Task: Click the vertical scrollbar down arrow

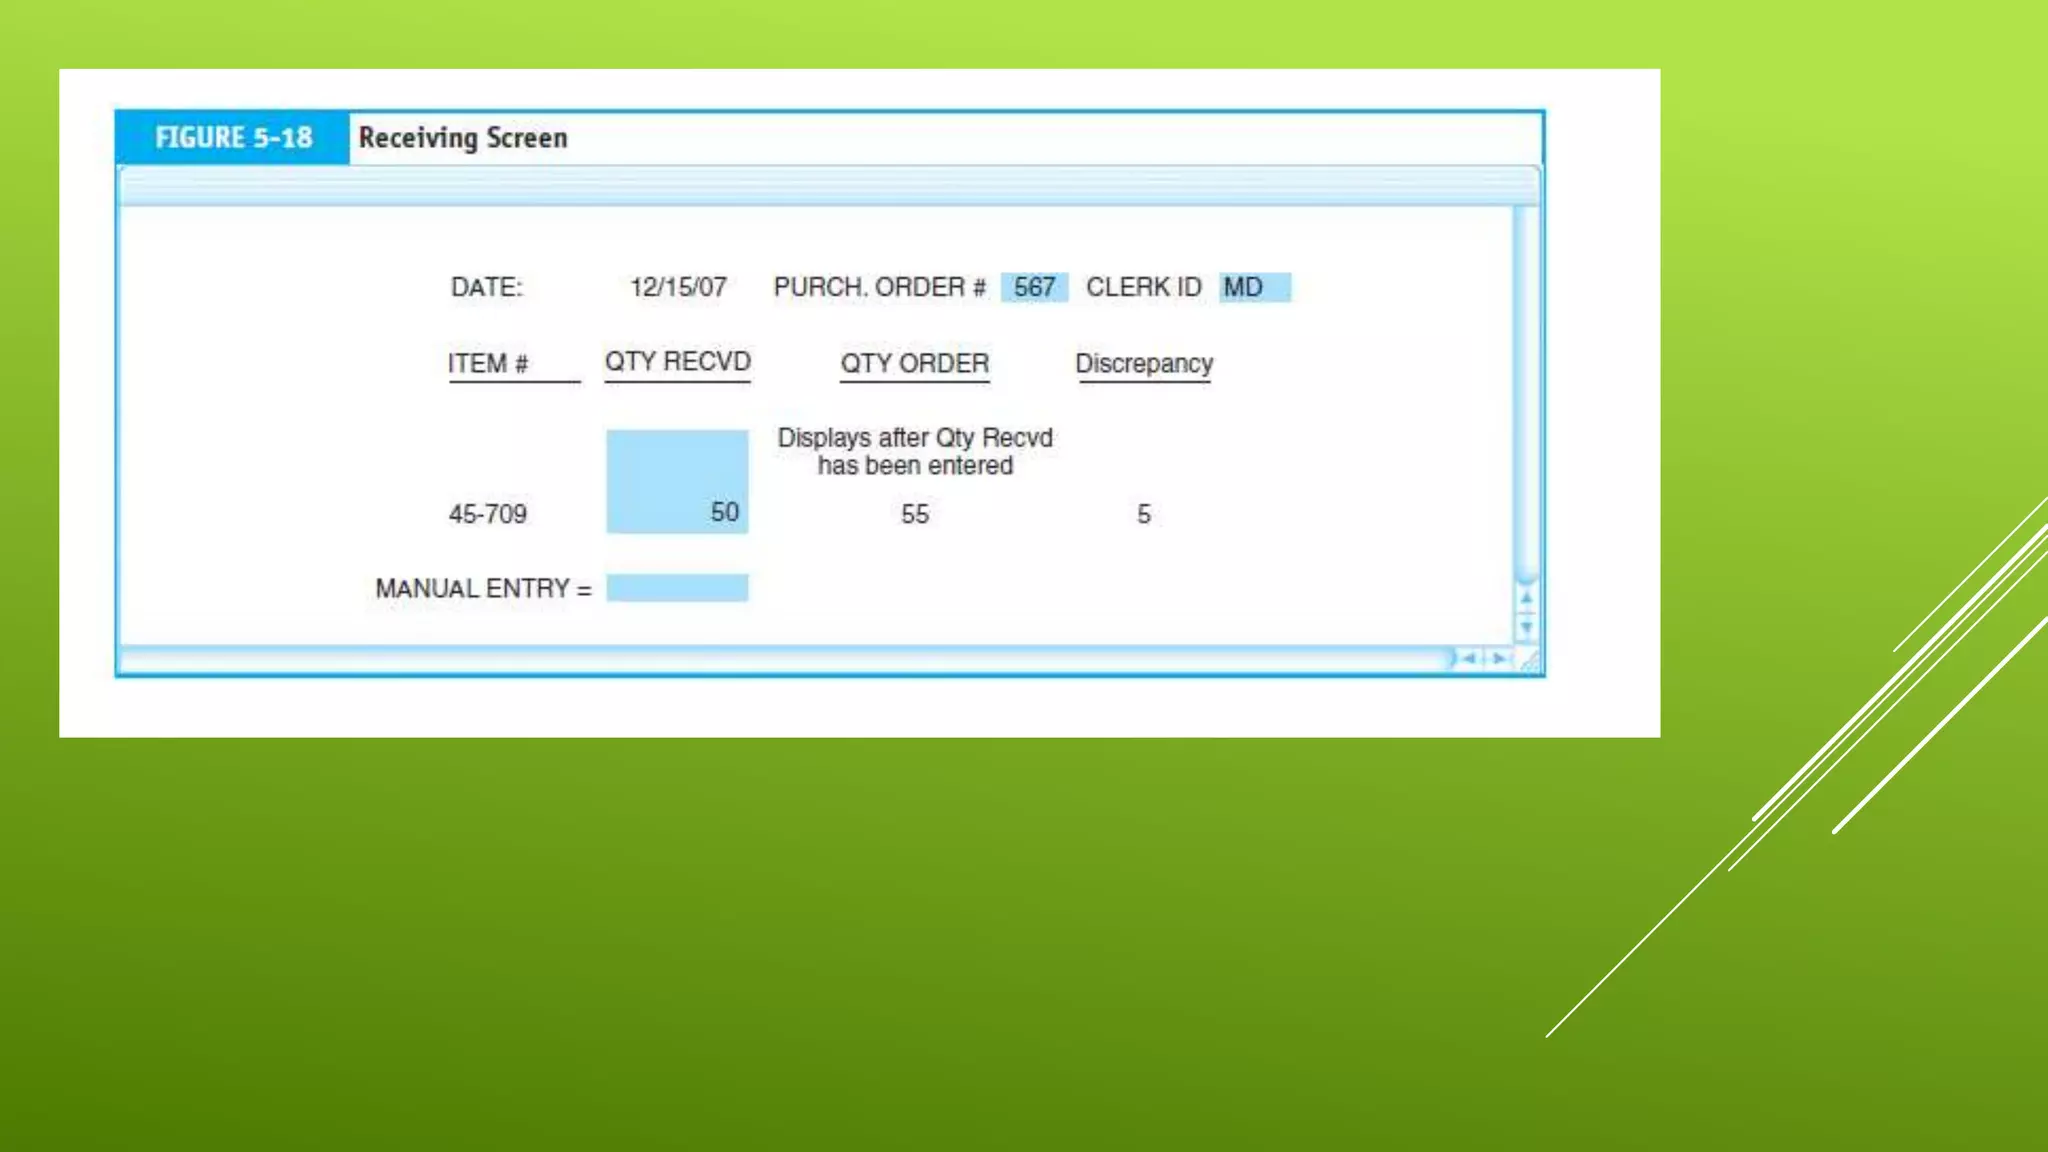Action: (1526, 628)
